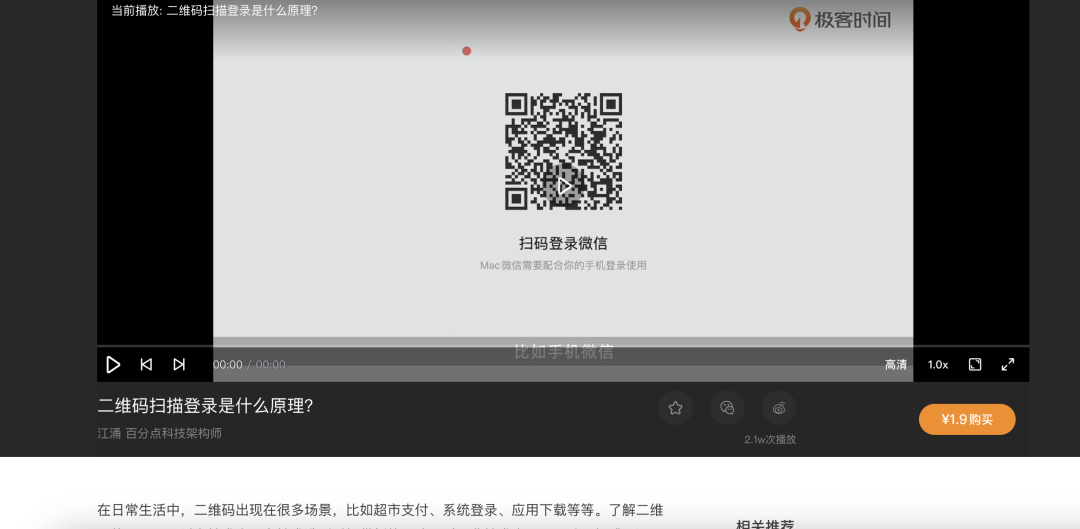Click the video title below the player
The width and height of the screenshot is (1080, 529).
(205, 406)
